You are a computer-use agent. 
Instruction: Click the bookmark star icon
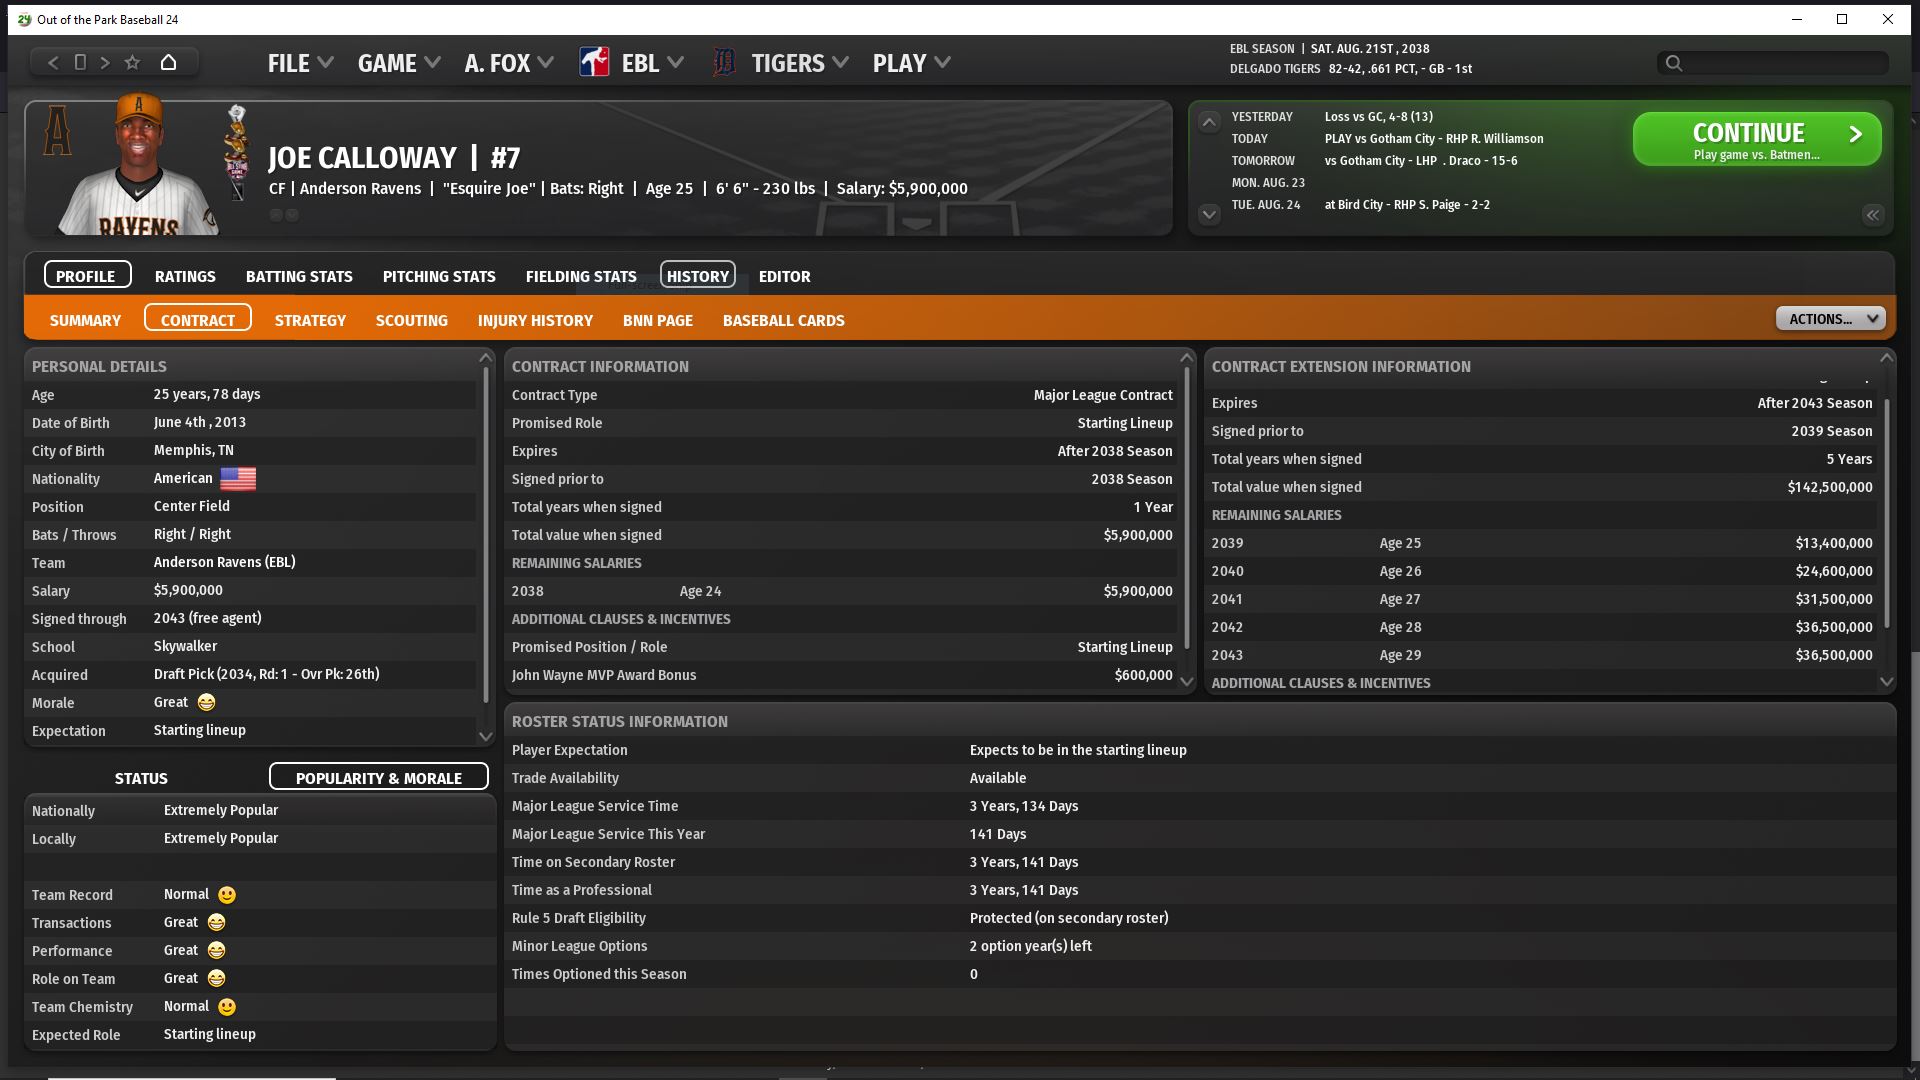pos(132,62)
